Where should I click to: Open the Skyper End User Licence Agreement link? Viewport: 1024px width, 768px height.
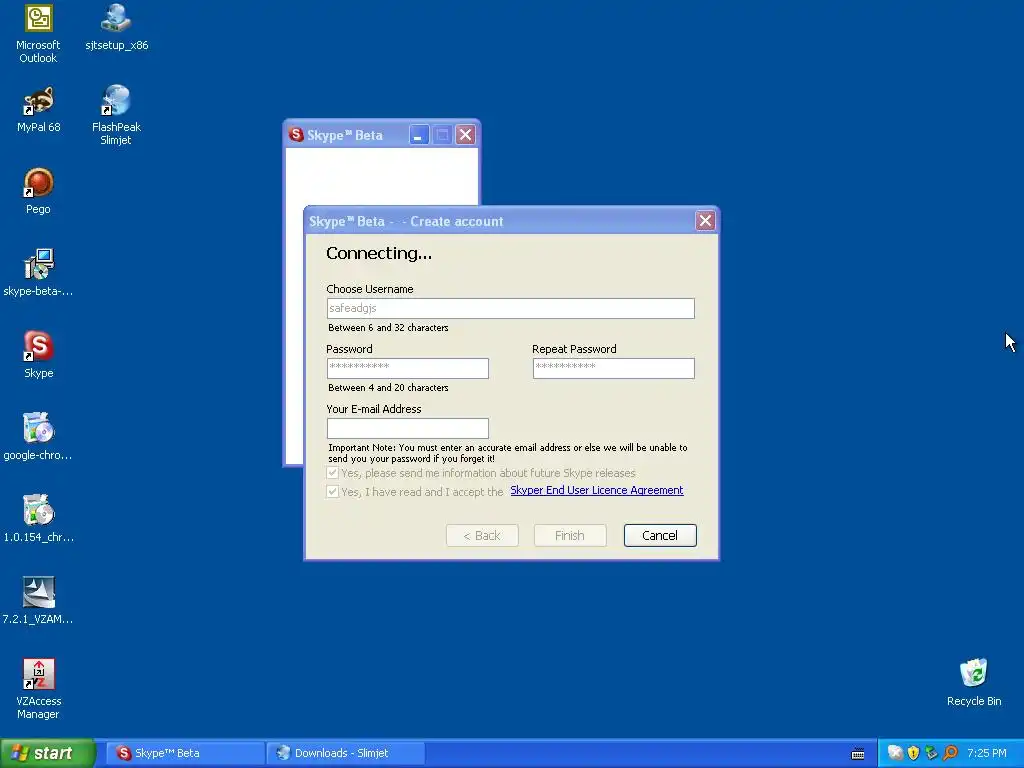[x=596, y=490]
